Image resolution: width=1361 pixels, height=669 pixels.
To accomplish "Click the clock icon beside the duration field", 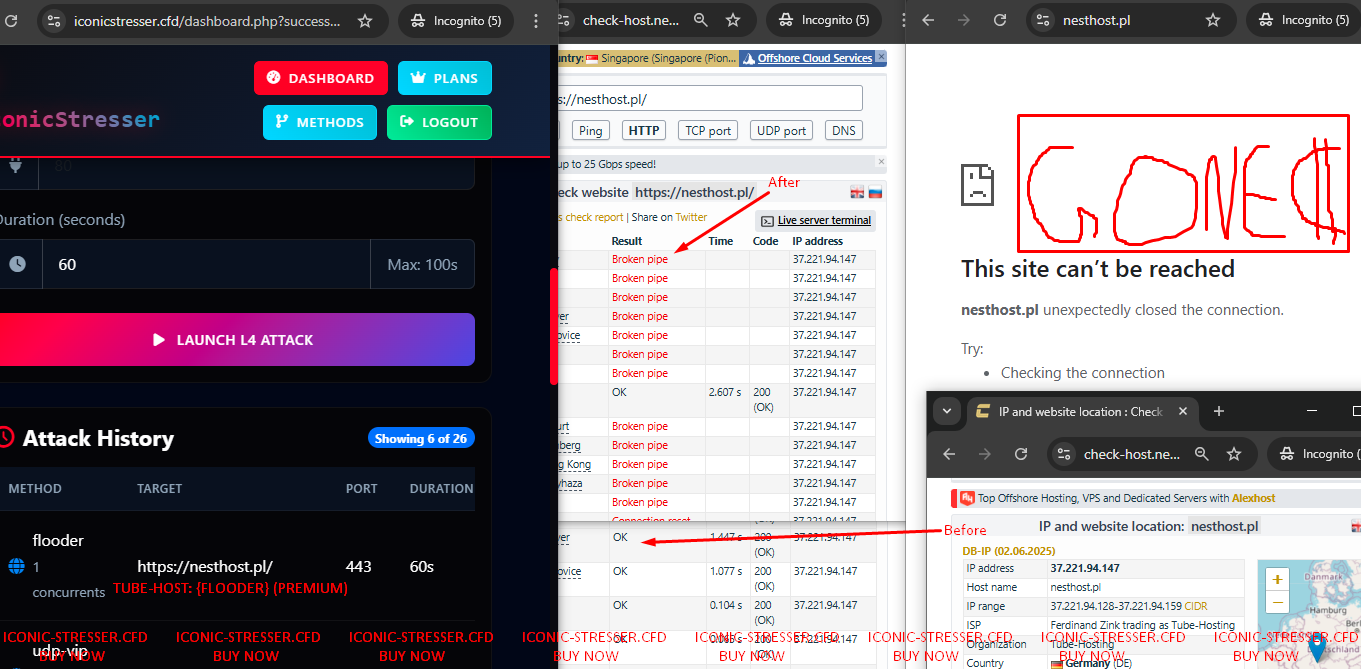I will tap(17, 264).
